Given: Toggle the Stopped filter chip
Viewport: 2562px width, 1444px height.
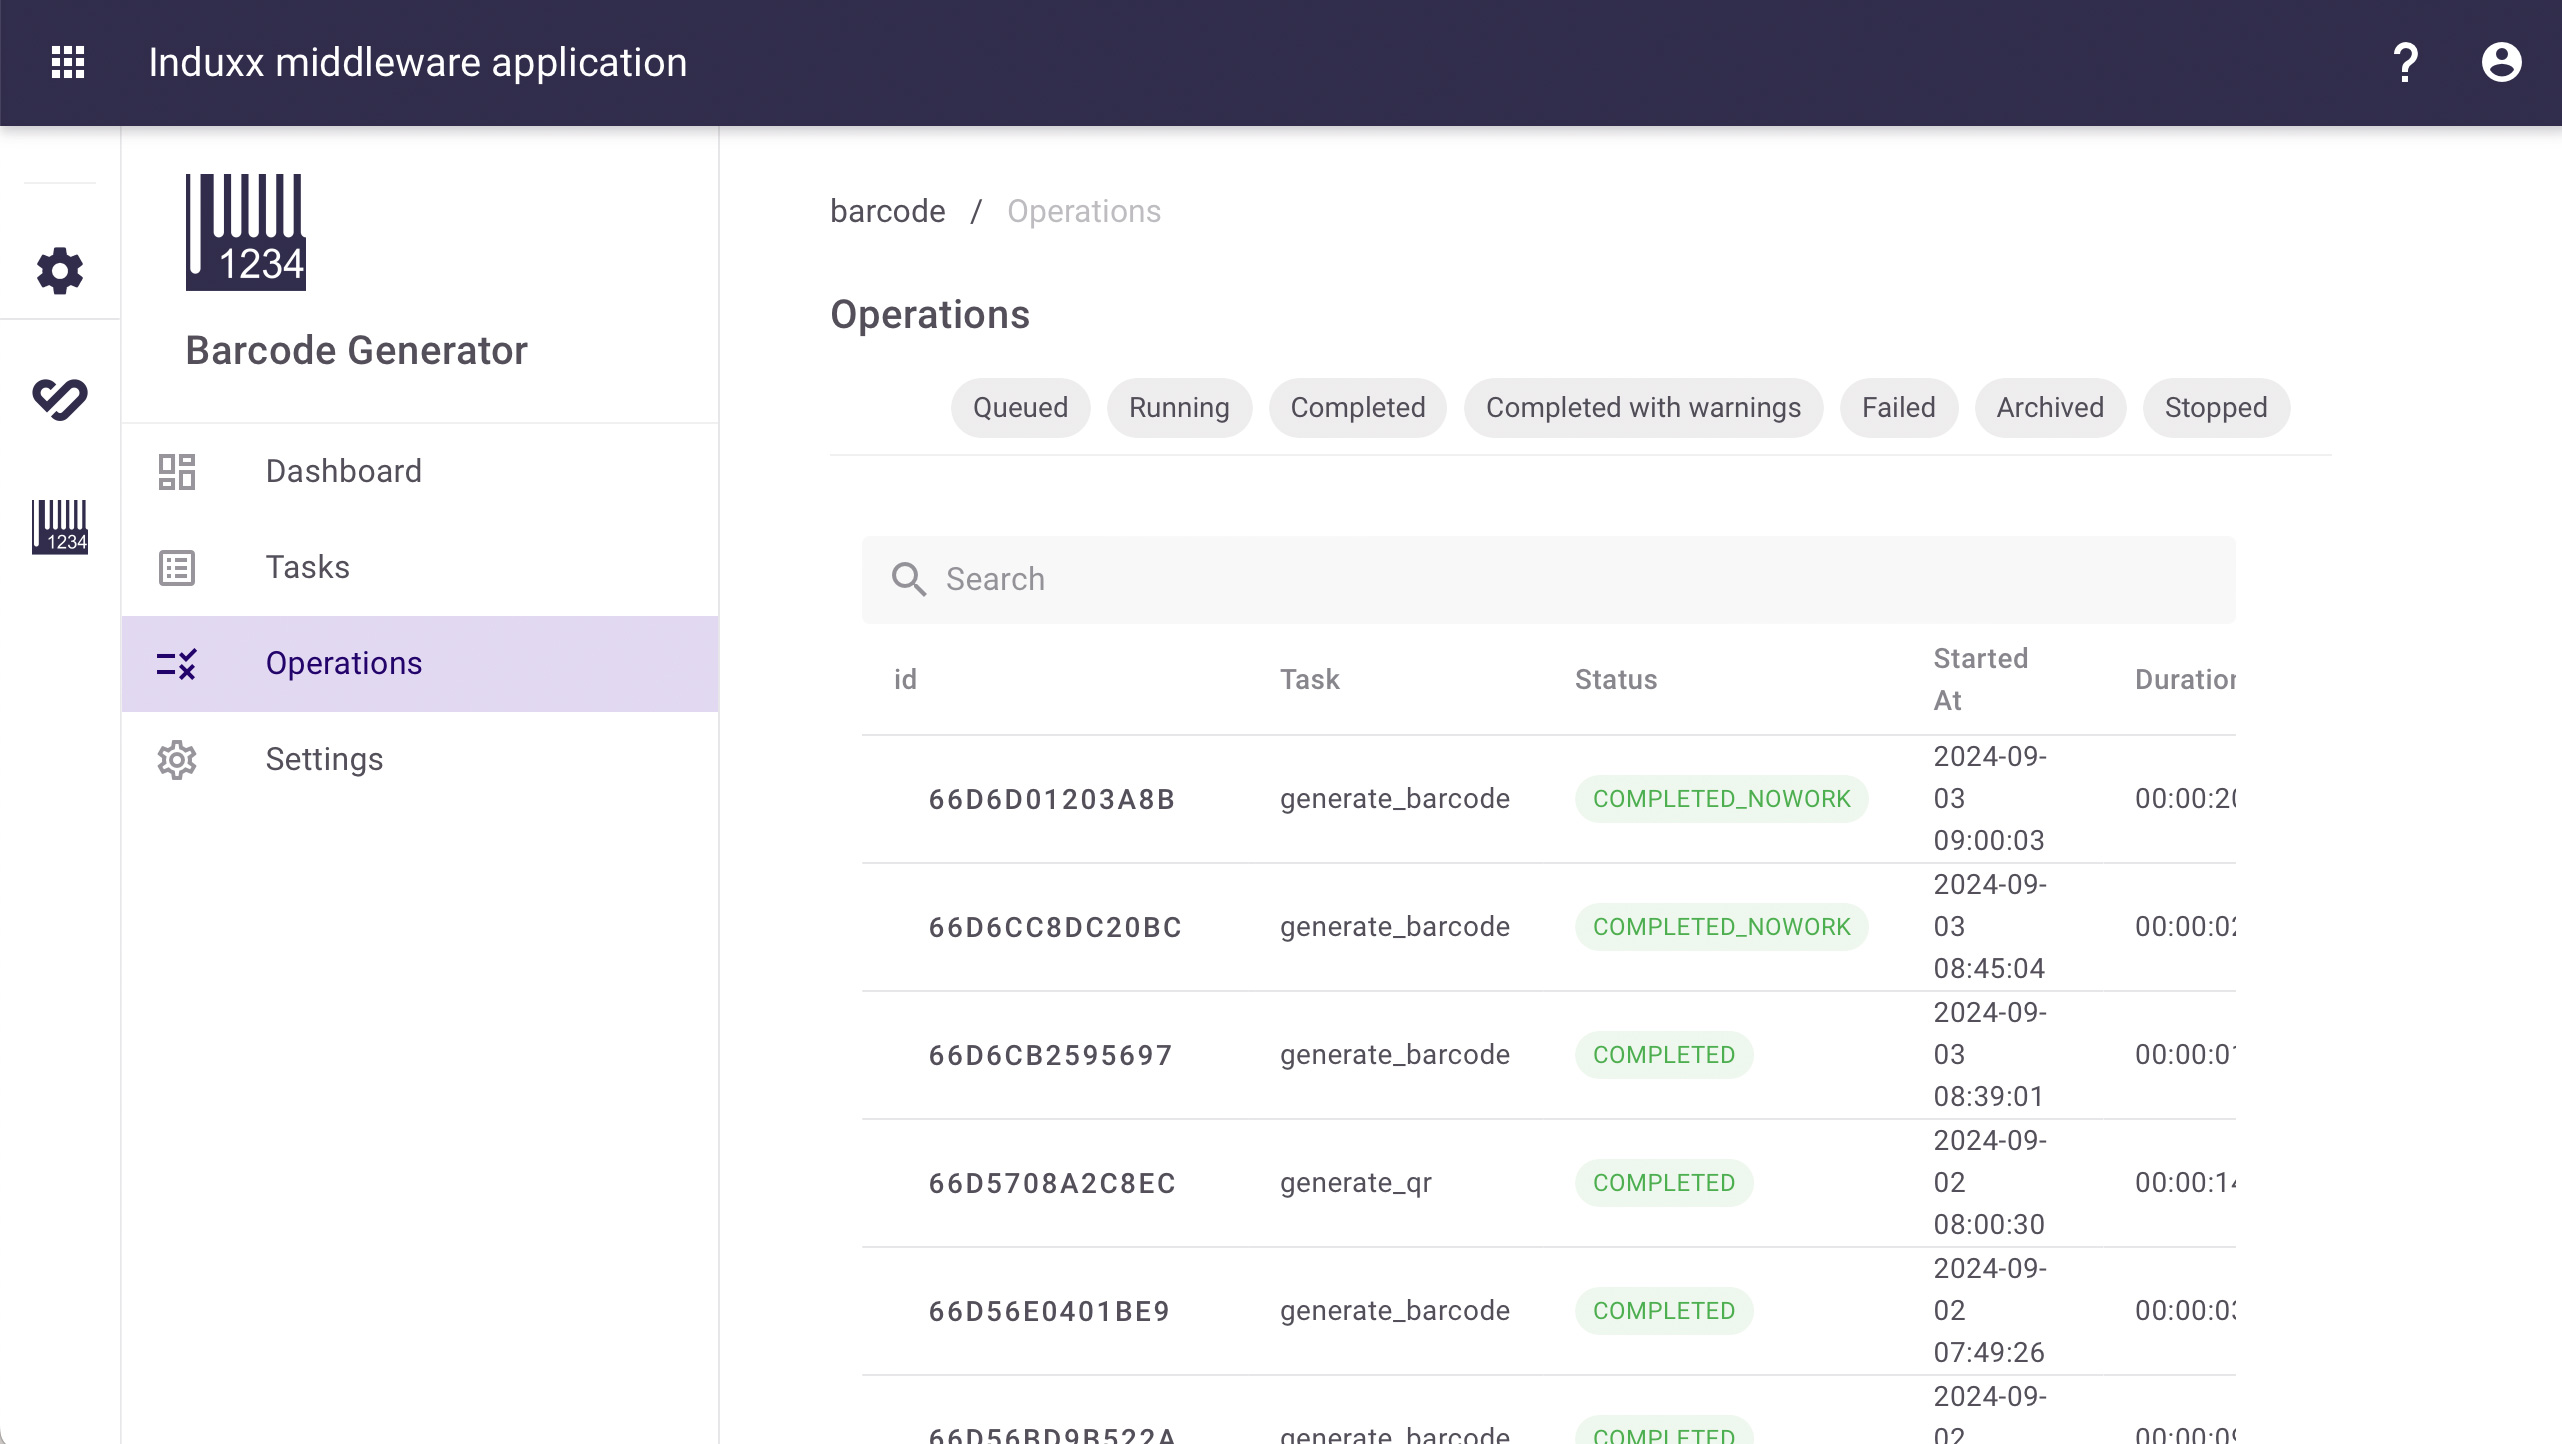Looking at the screenshot, I should pos(2216,407).
